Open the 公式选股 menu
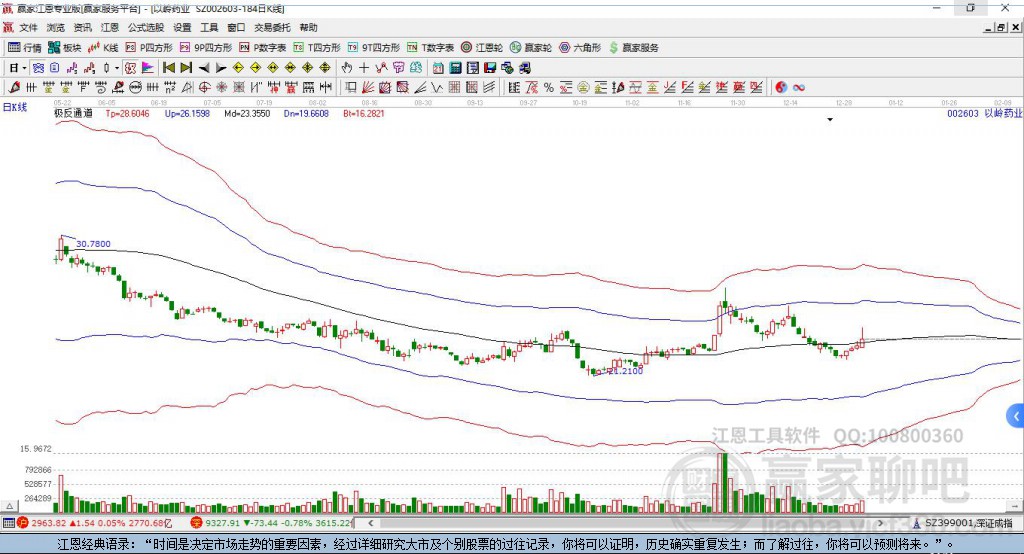The image size is (1024, 554). [x=146, y=27]
